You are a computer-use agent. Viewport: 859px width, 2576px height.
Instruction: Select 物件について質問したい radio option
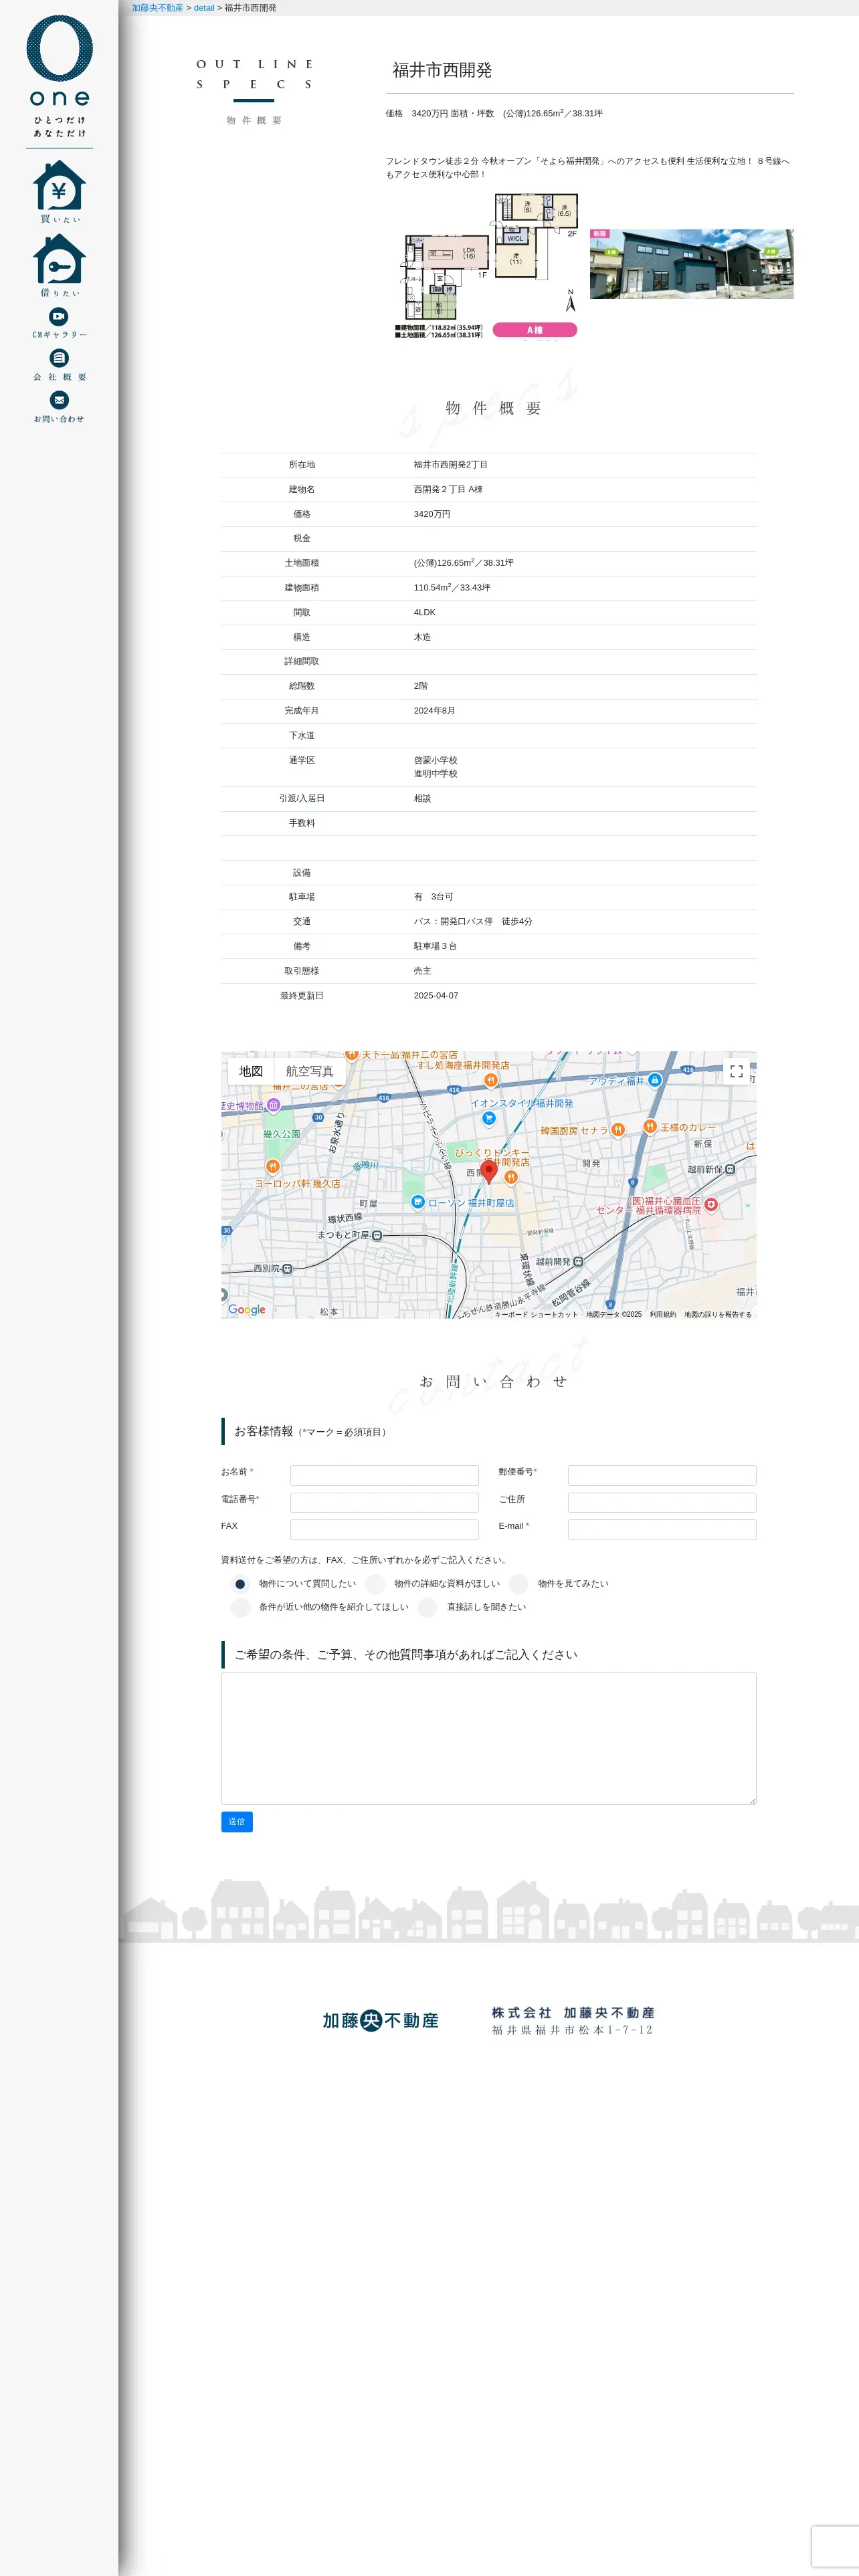[x=240, y=1583]
